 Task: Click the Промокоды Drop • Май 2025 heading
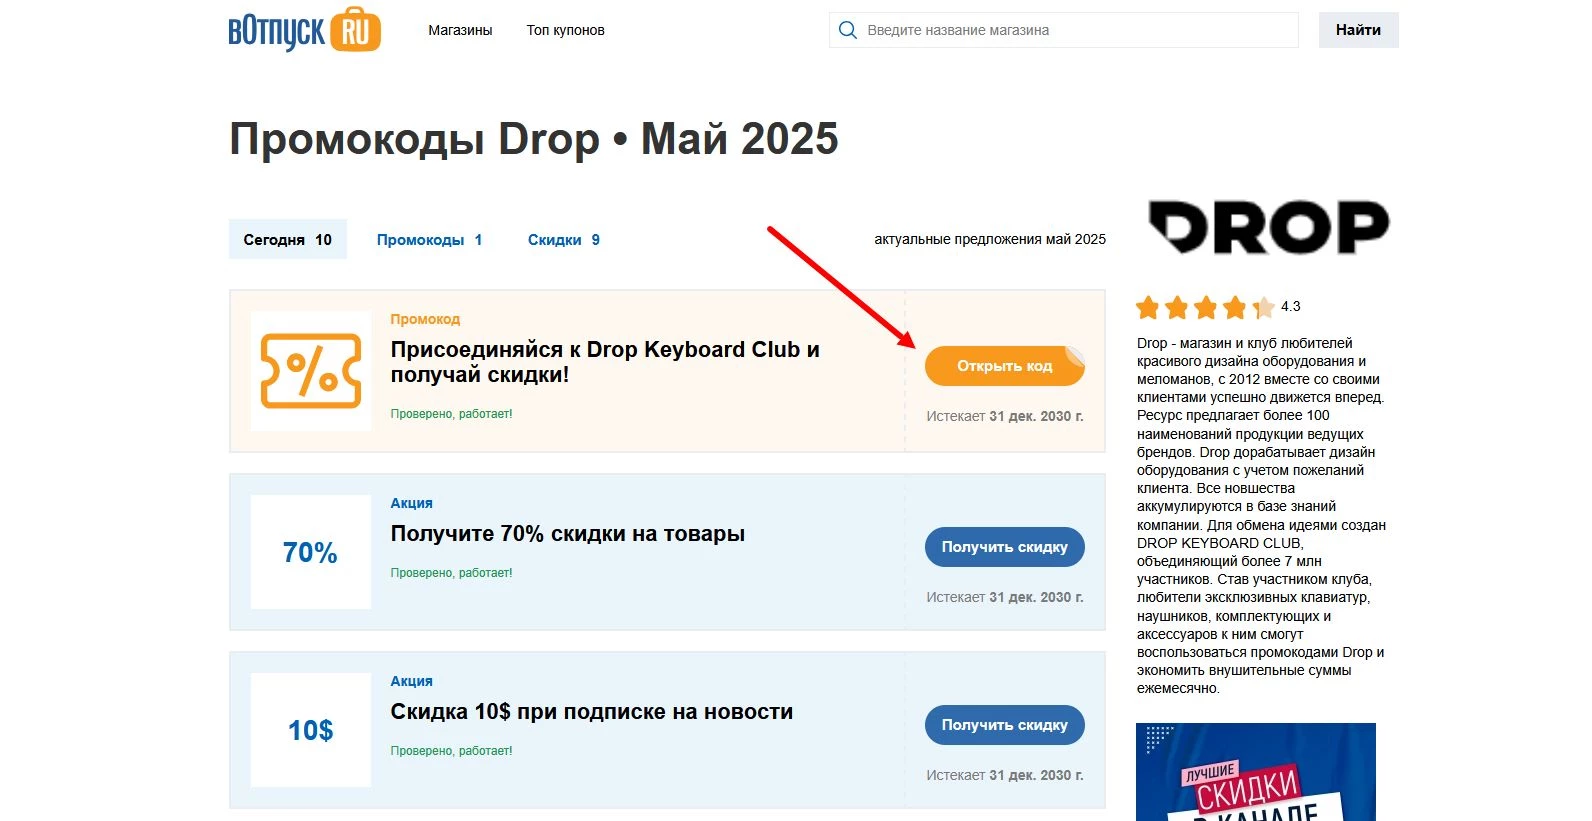(x=534, y=139)
